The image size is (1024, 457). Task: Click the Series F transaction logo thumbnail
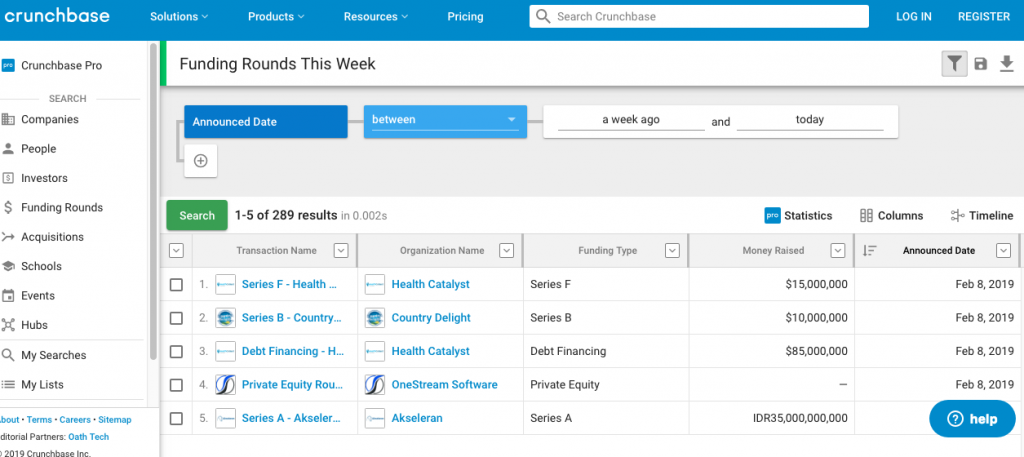[225, 284]
